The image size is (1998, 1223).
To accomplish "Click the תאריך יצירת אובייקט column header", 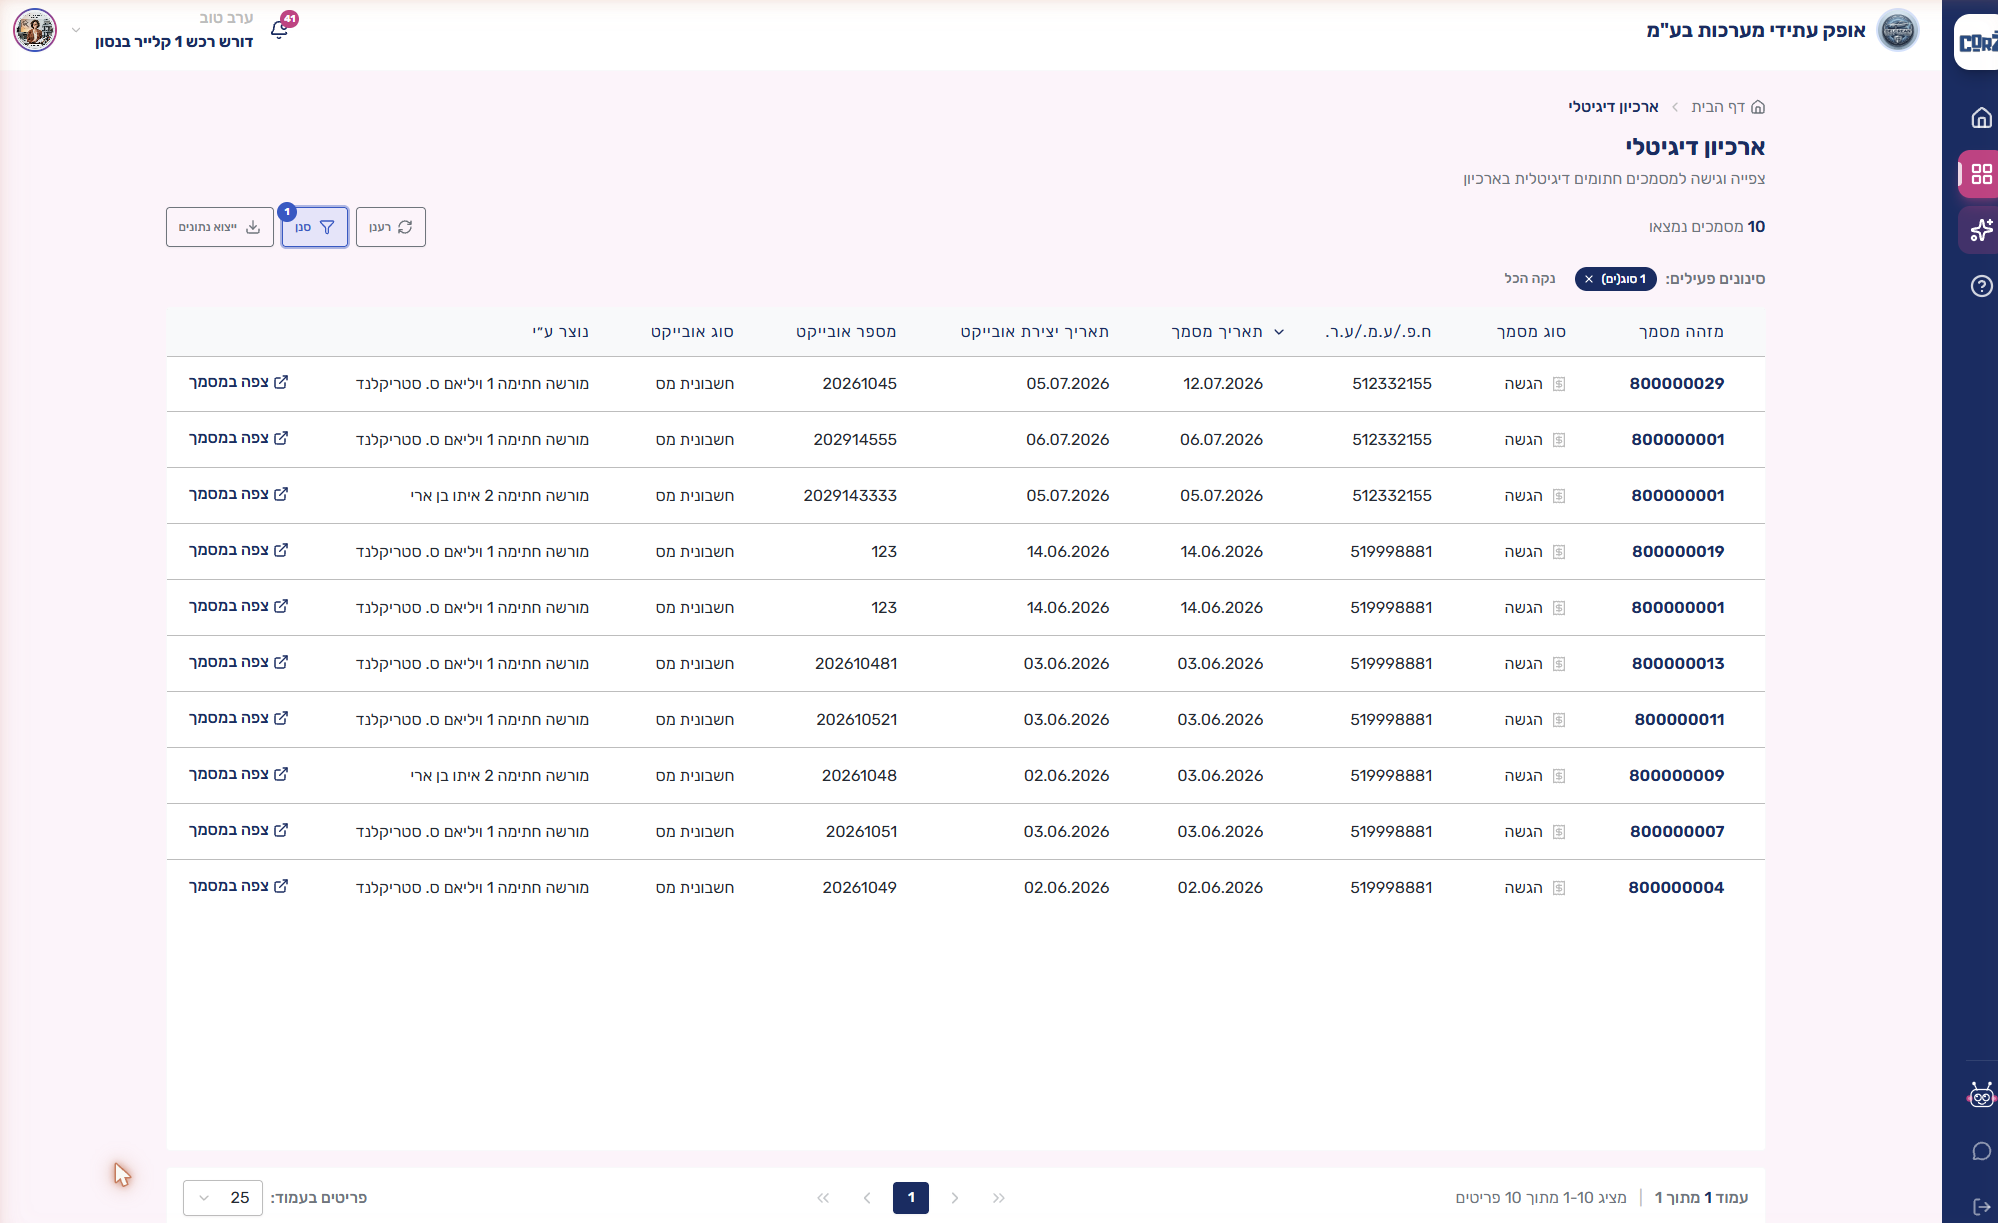I will [x=1035, y=332].
